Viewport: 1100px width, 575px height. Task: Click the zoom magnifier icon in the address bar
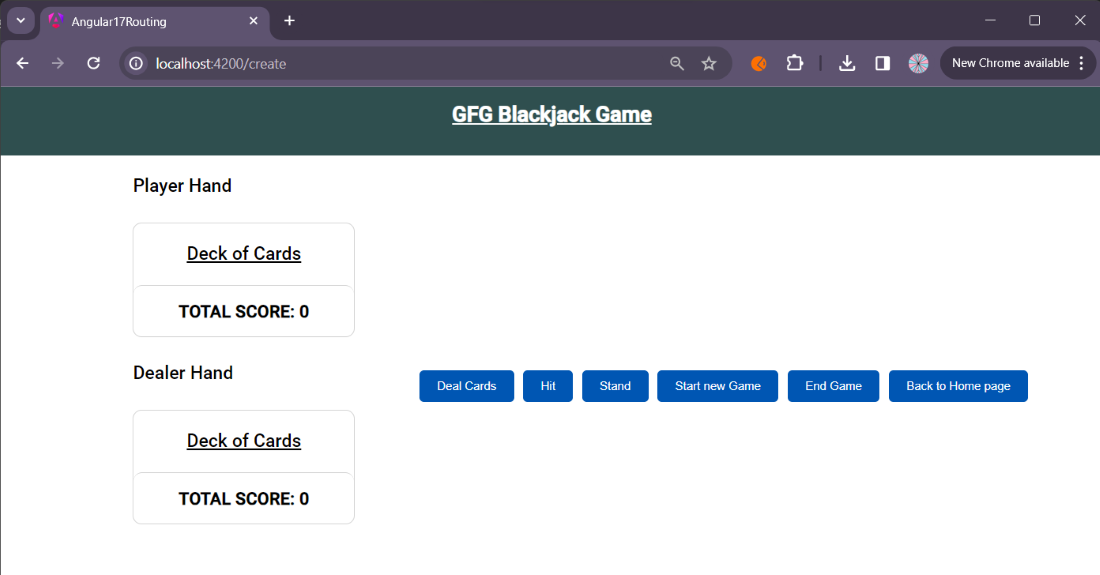[x=676, y=64]
